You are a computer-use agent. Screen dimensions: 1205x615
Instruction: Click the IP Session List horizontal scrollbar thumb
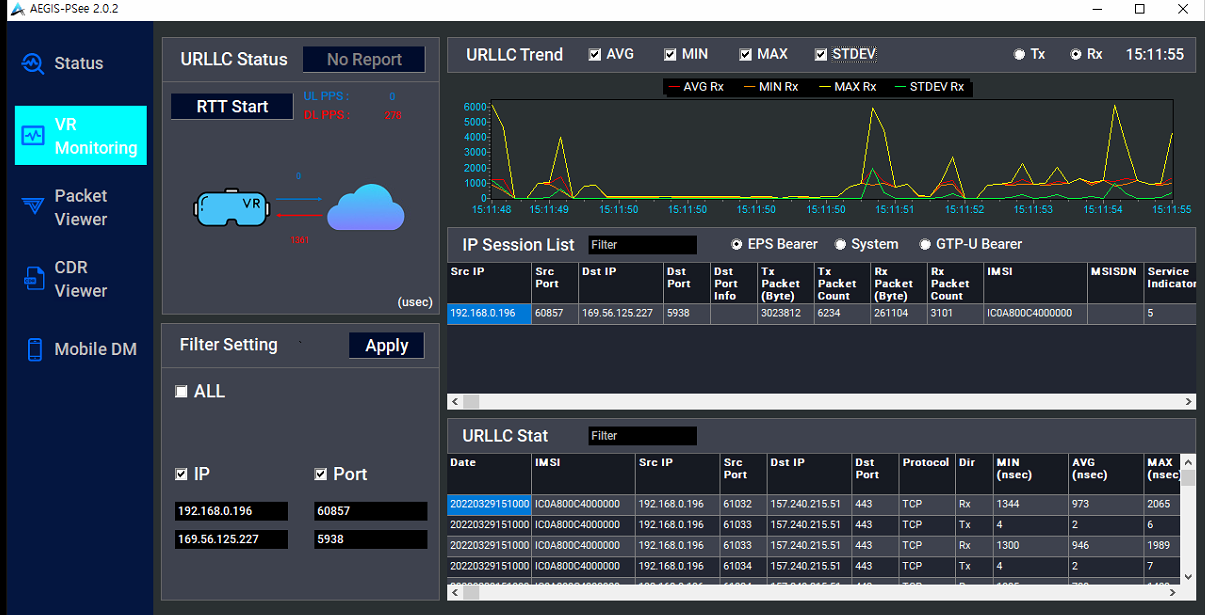tap(471, 401)
